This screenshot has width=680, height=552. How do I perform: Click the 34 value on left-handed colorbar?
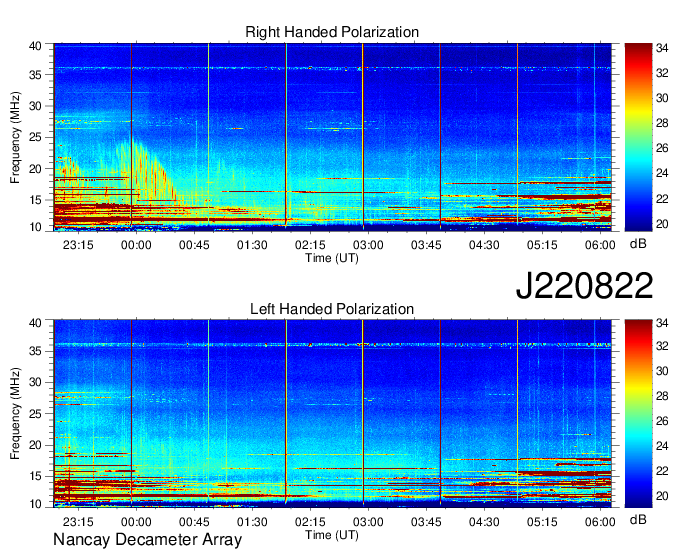(662, 324)
